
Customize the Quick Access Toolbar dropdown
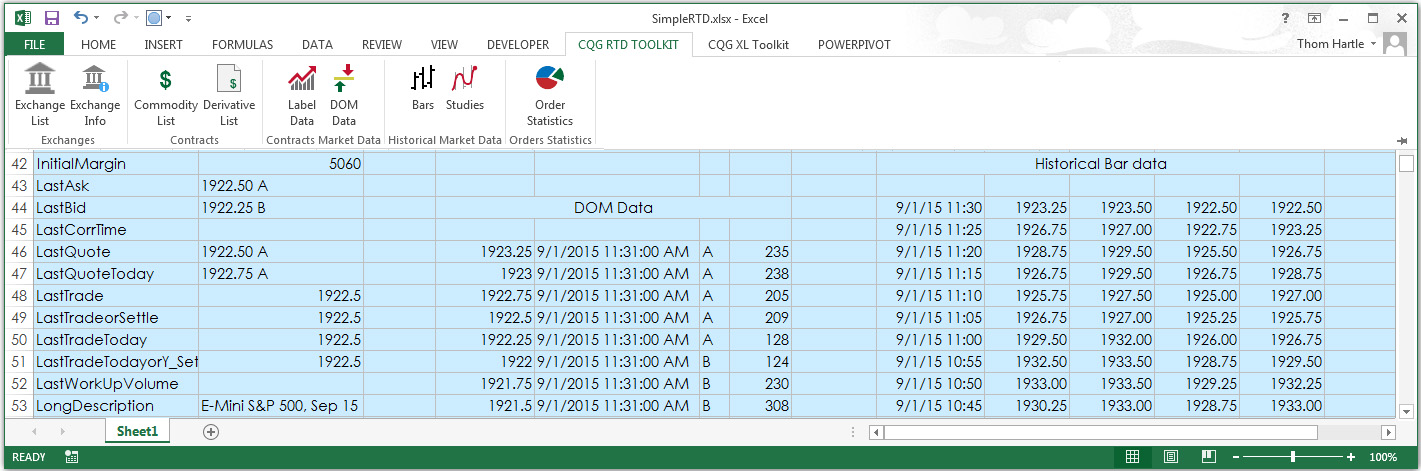189,18
